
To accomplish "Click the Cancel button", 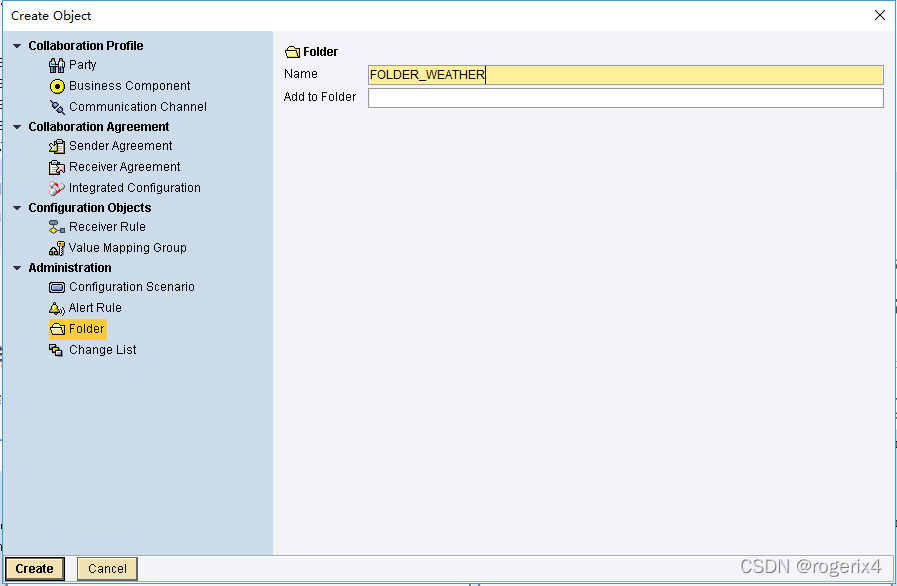I will (107, 569).
